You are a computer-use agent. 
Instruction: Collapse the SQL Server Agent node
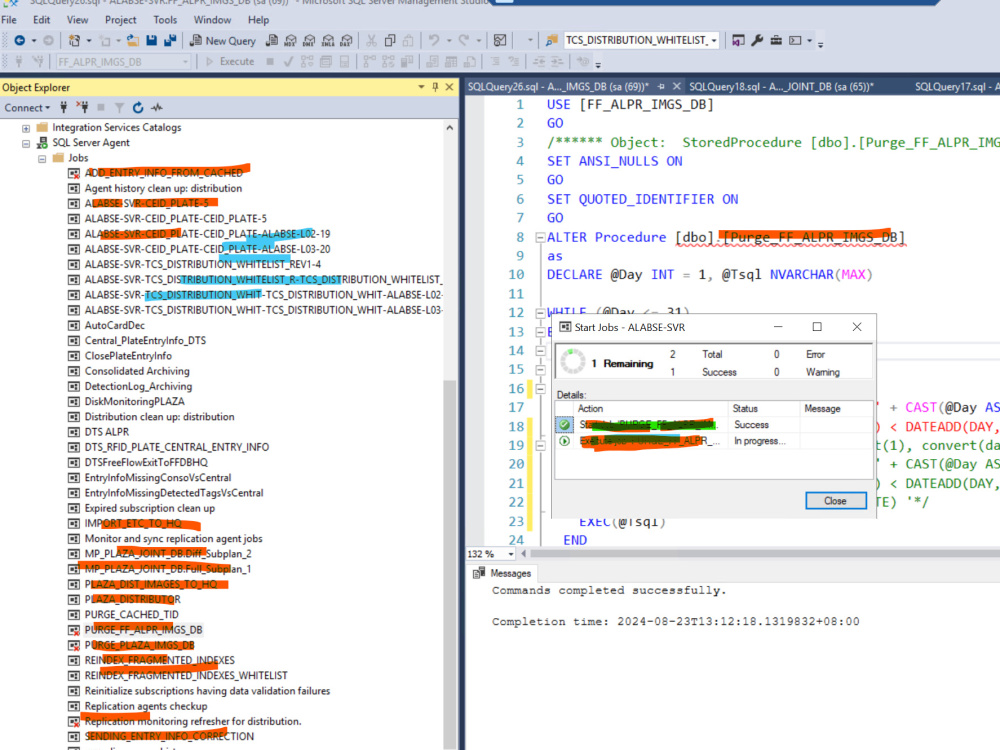(x=26, y=143)
